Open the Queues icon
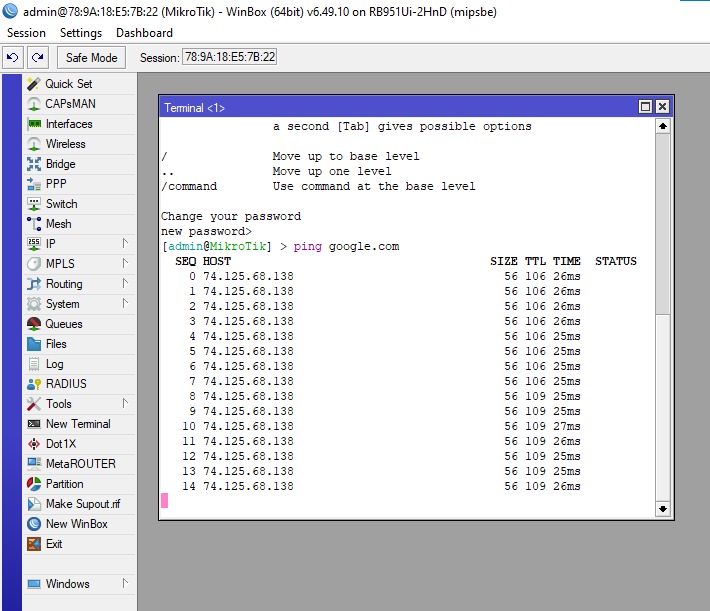This screenshot has height=611, width=710. pyautogui.click(x=34, y=324)
